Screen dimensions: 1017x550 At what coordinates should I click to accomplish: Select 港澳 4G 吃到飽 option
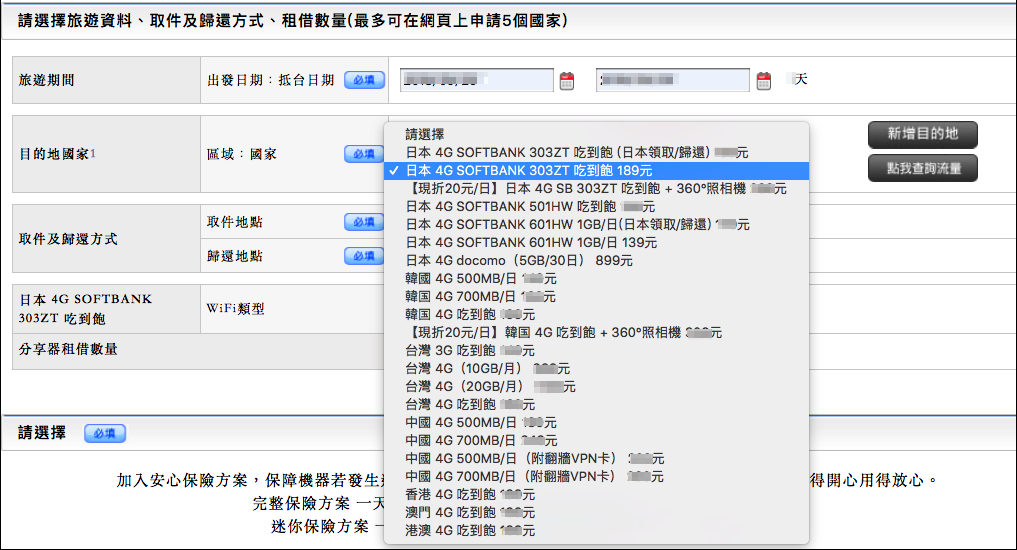[x=597, y=531]
